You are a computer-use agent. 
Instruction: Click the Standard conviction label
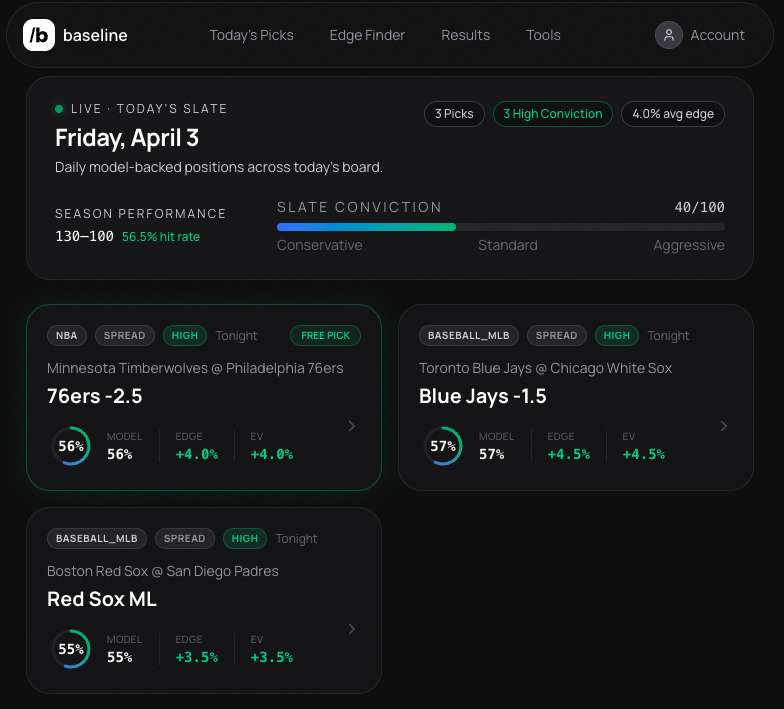click(x=508, y=245)
